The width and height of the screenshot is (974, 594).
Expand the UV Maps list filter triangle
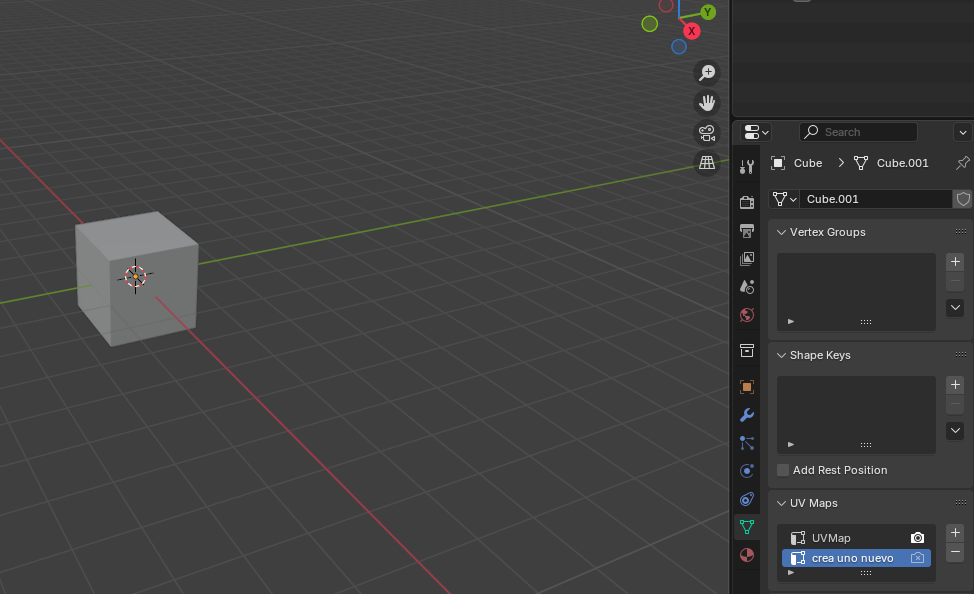pyautogui.click(x=791, y=572)
